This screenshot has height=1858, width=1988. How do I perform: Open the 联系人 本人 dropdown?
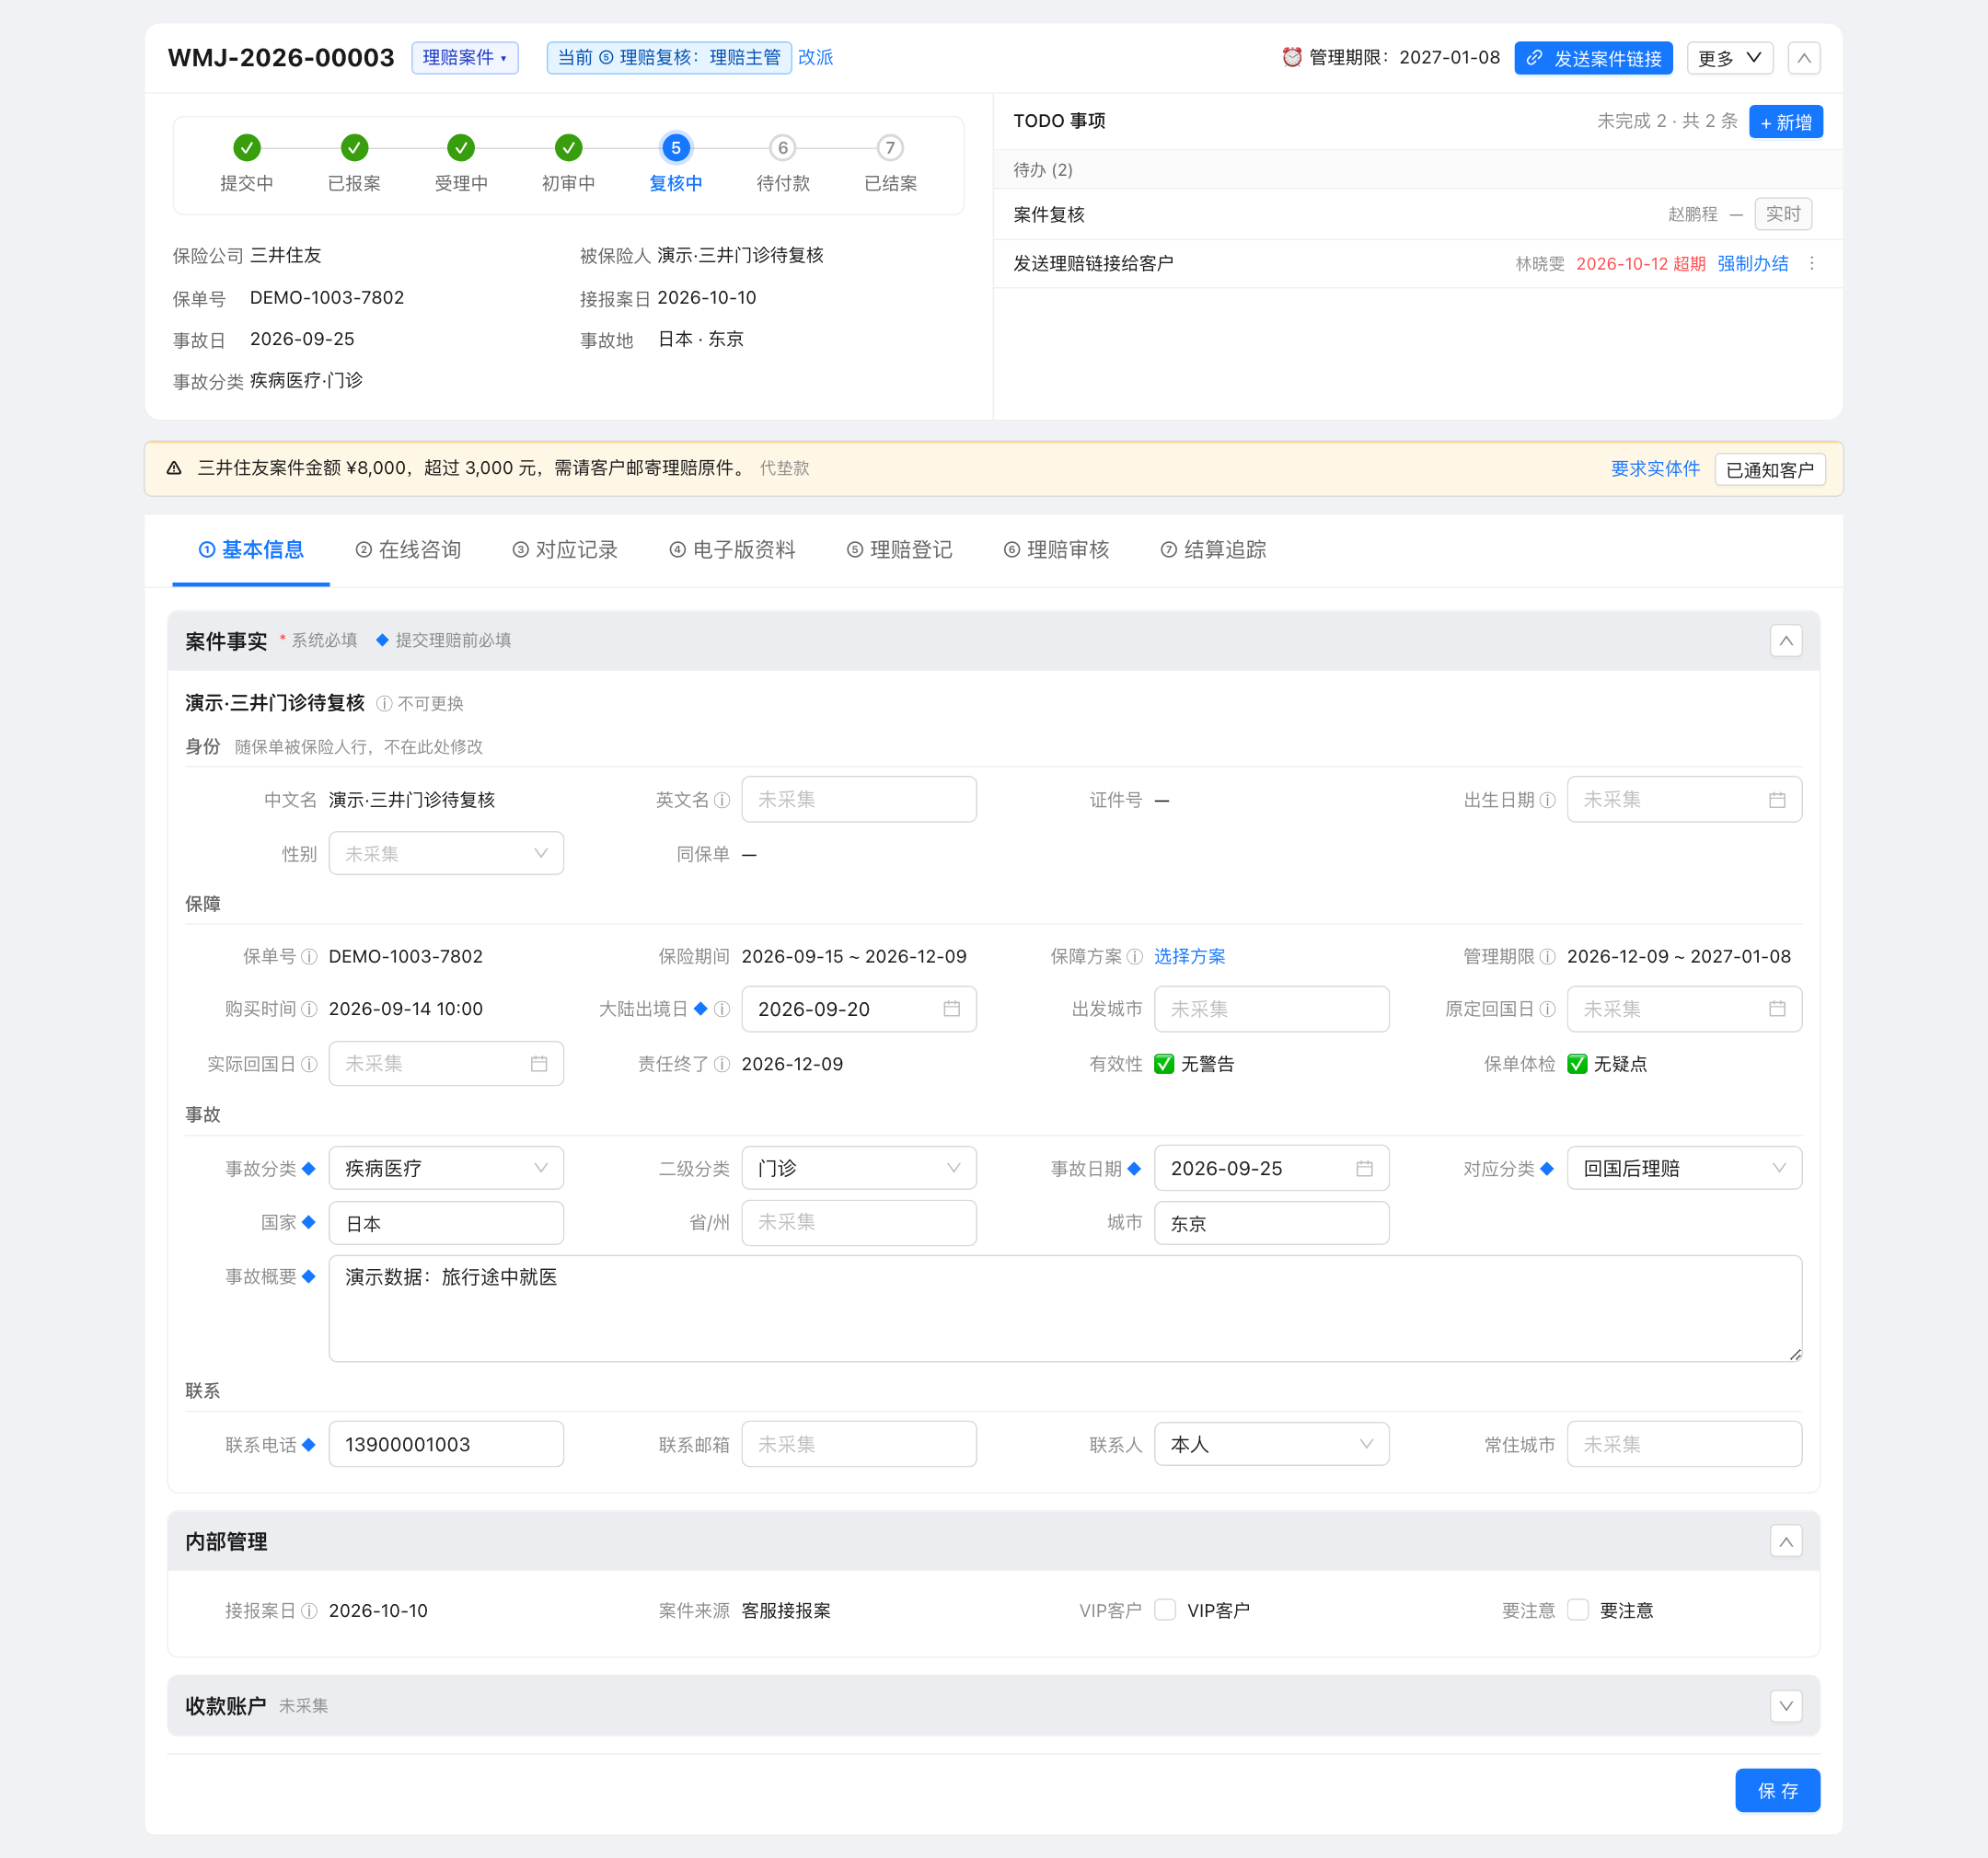(1271, 1444)
